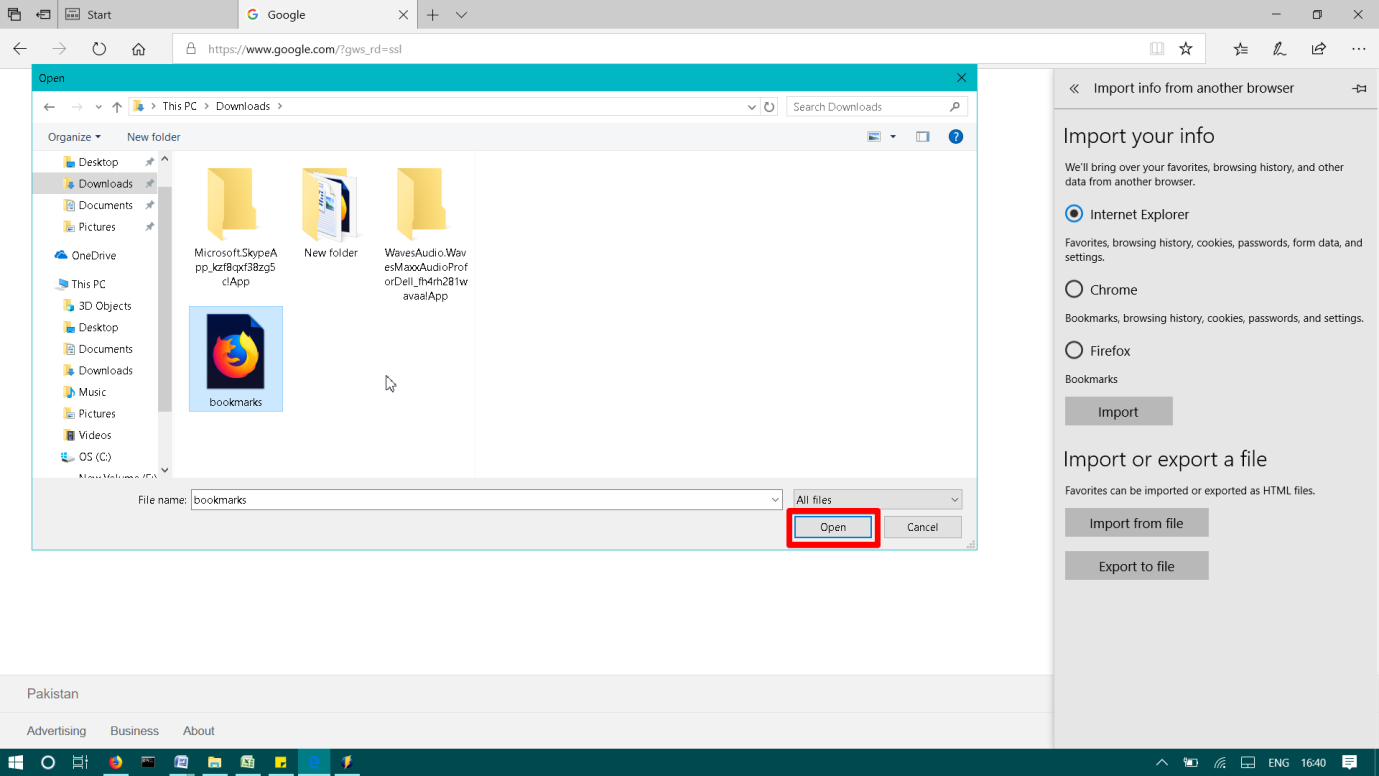This screenshot has height=776, width=1379.
Task: Click the Search Downloads input field
Action: pos(877,107)
